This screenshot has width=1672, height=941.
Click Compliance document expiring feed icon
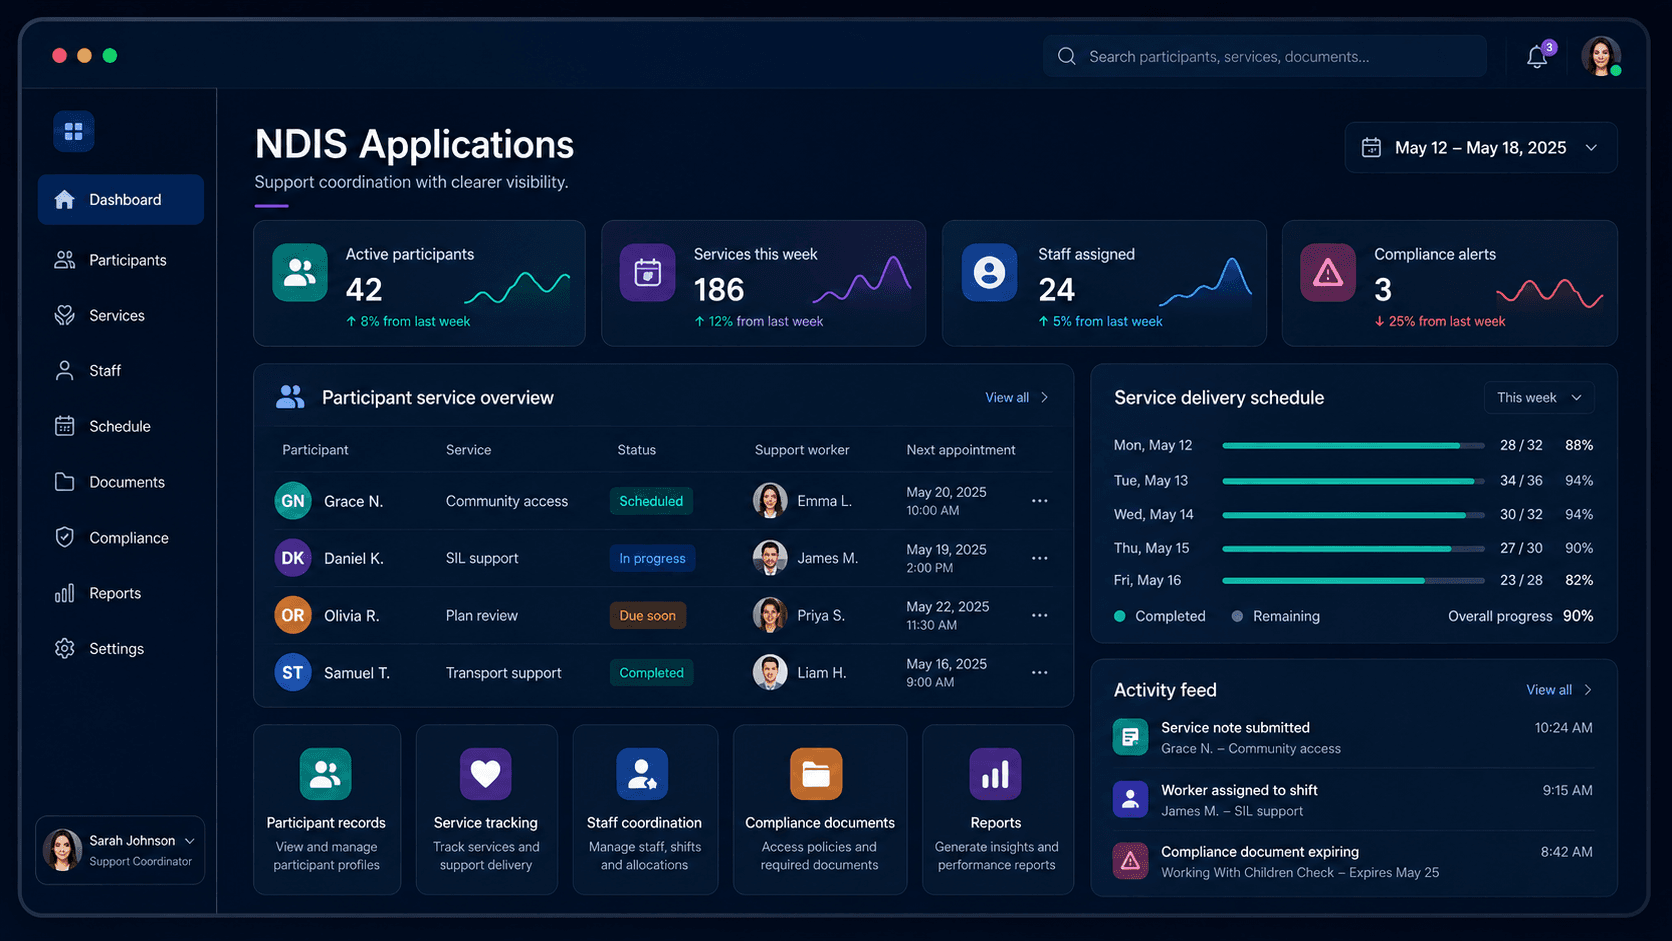pyautogui.click(x=1130, y=861)
